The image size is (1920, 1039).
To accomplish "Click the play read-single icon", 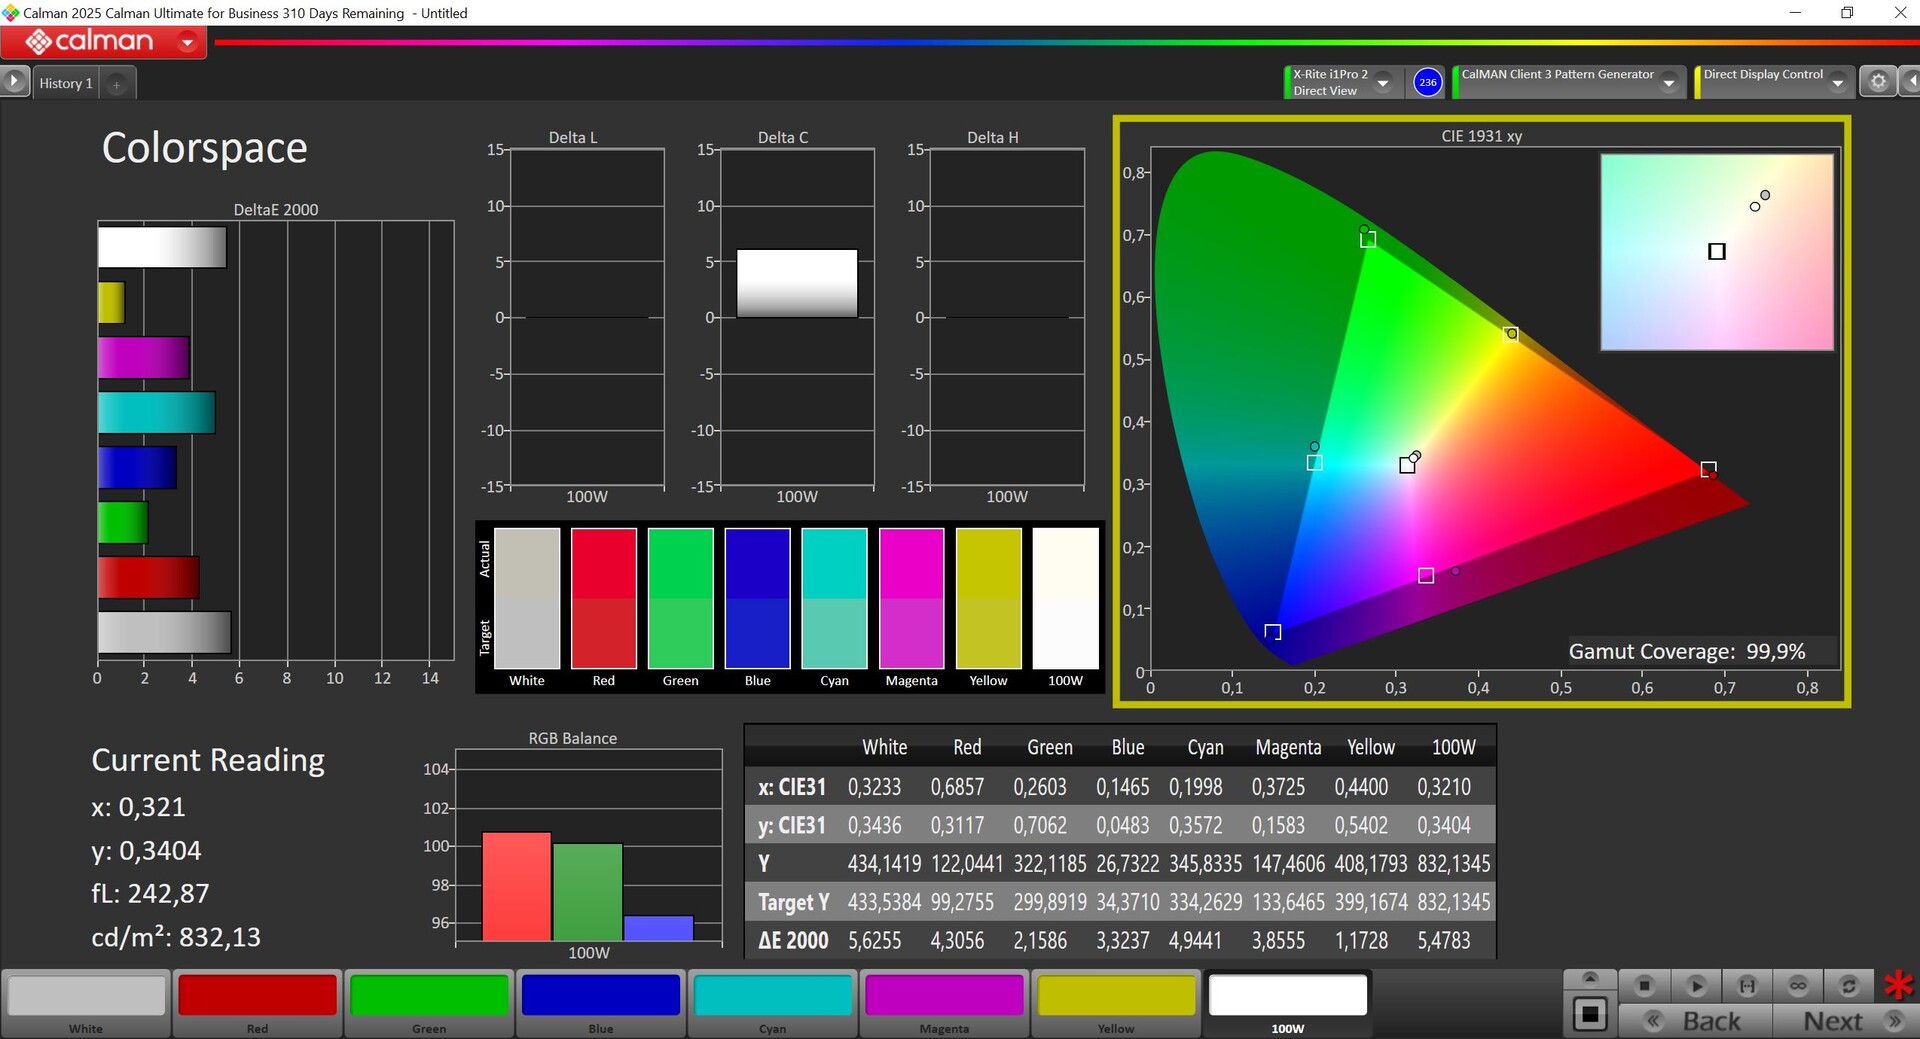I will click(x=1696, y=986).
